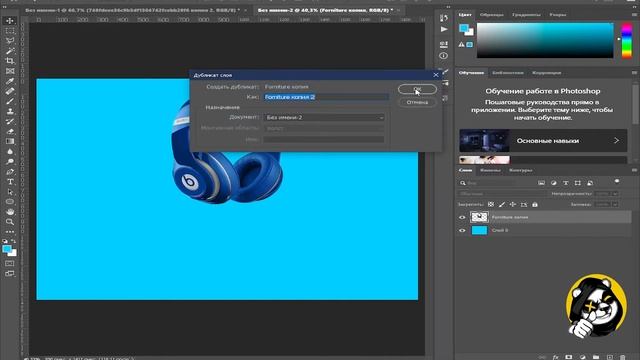Image resolution: width=640 pixels, height=360 pixels.
Task: Toggle Quick Mask mode in toolbar
Action: point(10,263)
